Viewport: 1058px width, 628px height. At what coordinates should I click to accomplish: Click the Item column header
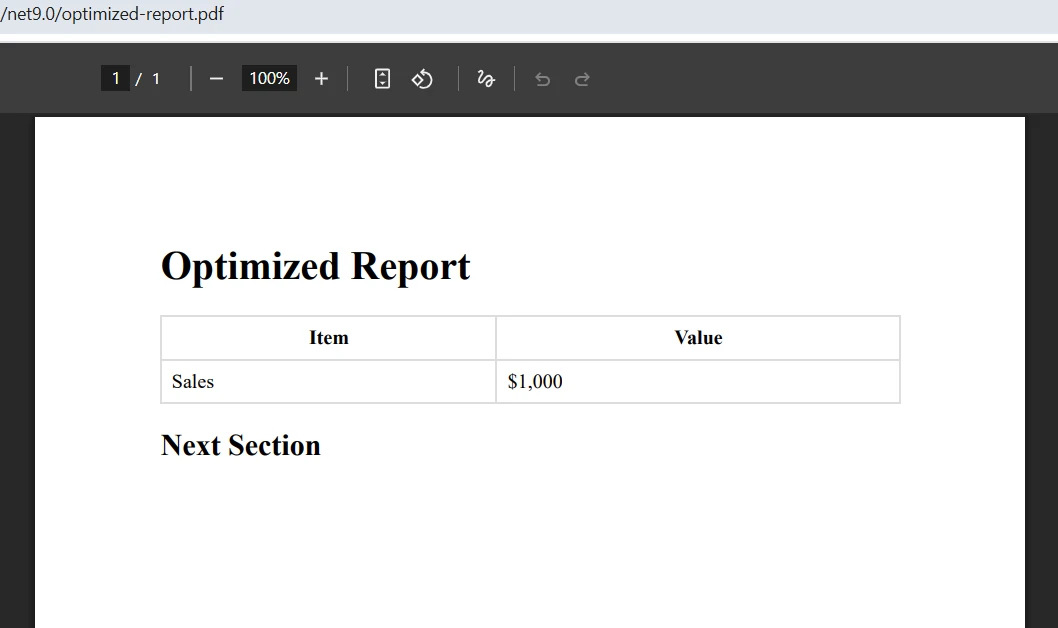[x=328, y=337]
